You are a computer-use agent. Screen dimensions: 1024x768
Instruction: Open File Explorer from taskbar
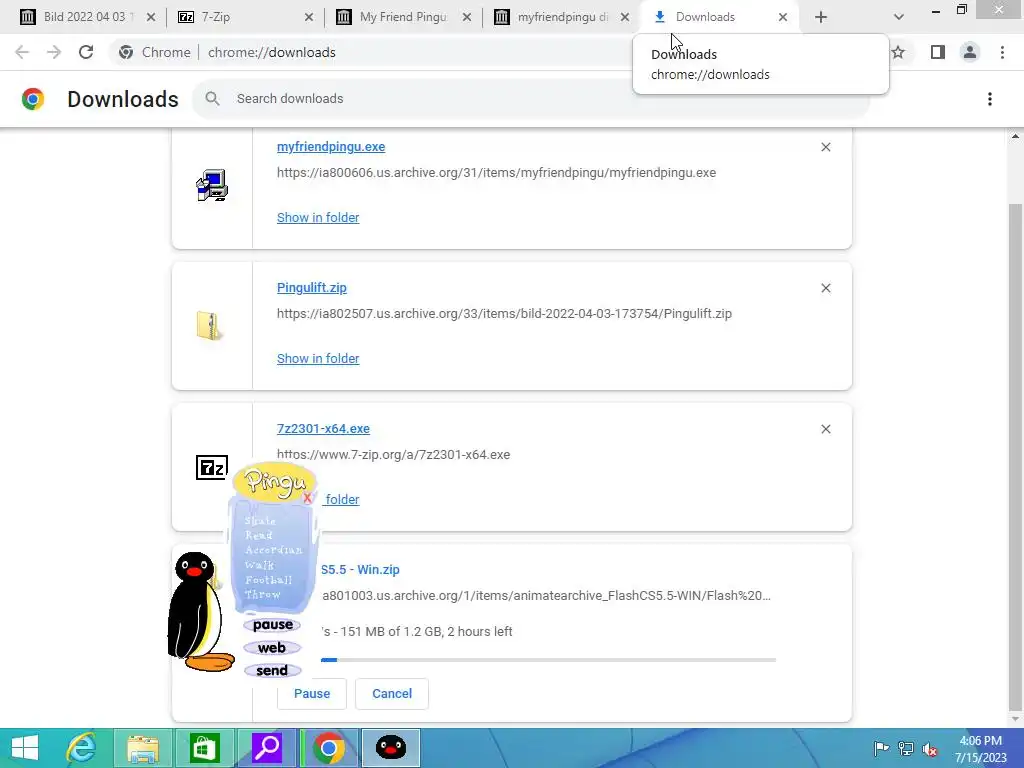[x=142, y=748]
